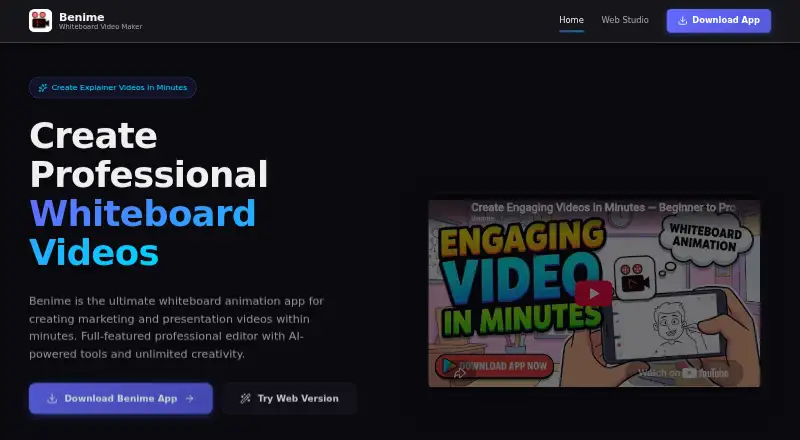Screen dimensions: 800x440
Task: Click download icon on Download Benime App button
Action: pyautogui.click(x=52, y=399)
